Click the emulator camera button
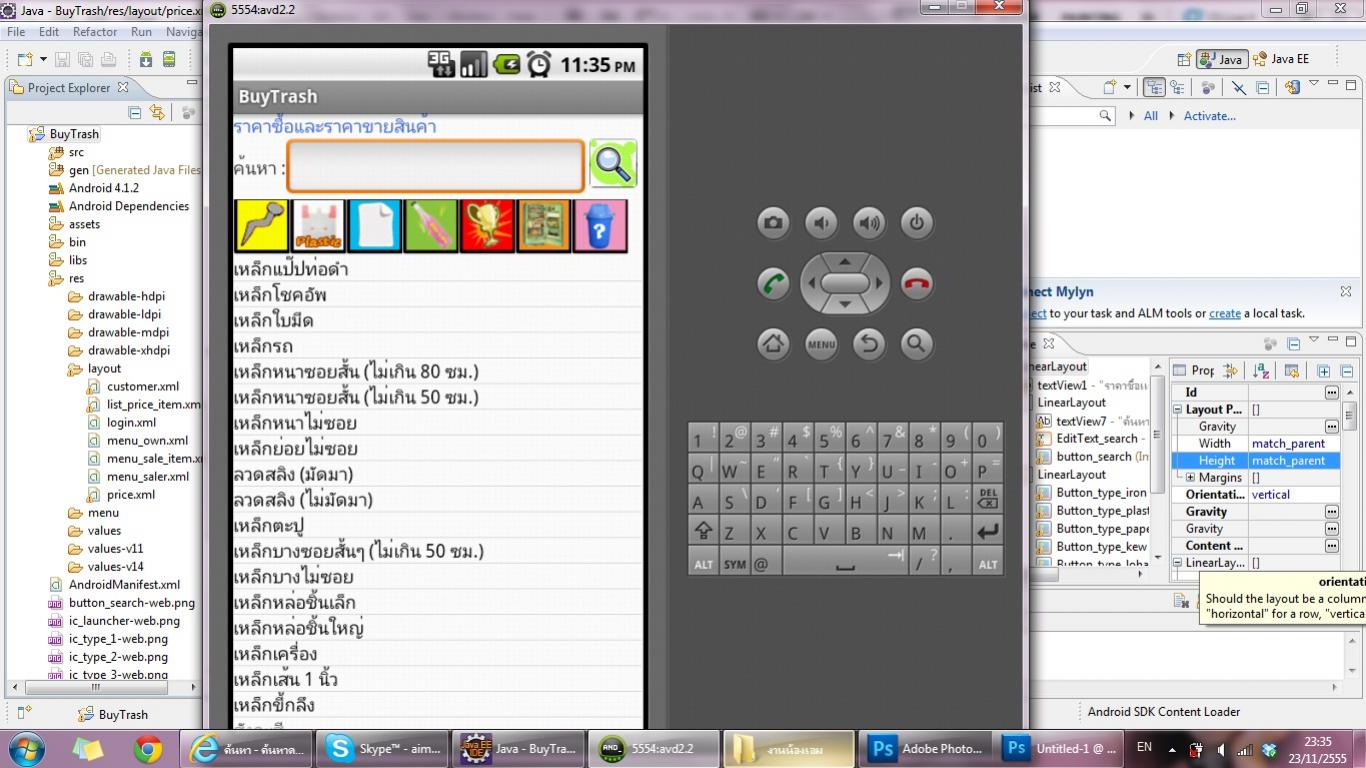 coord(773,223)
